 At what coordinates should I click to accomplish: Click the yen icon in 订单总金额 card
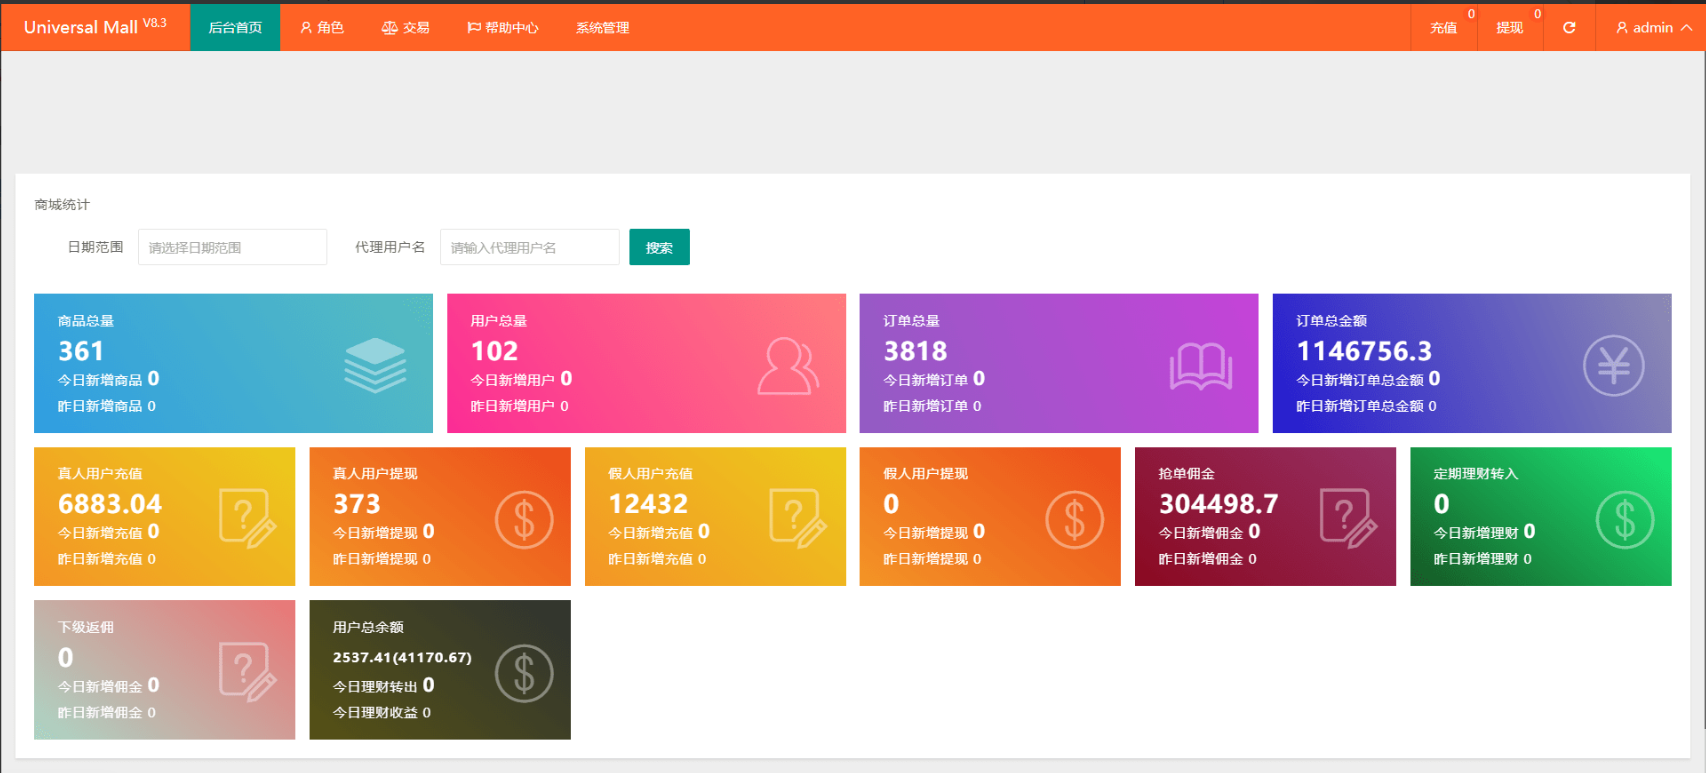1613,365
